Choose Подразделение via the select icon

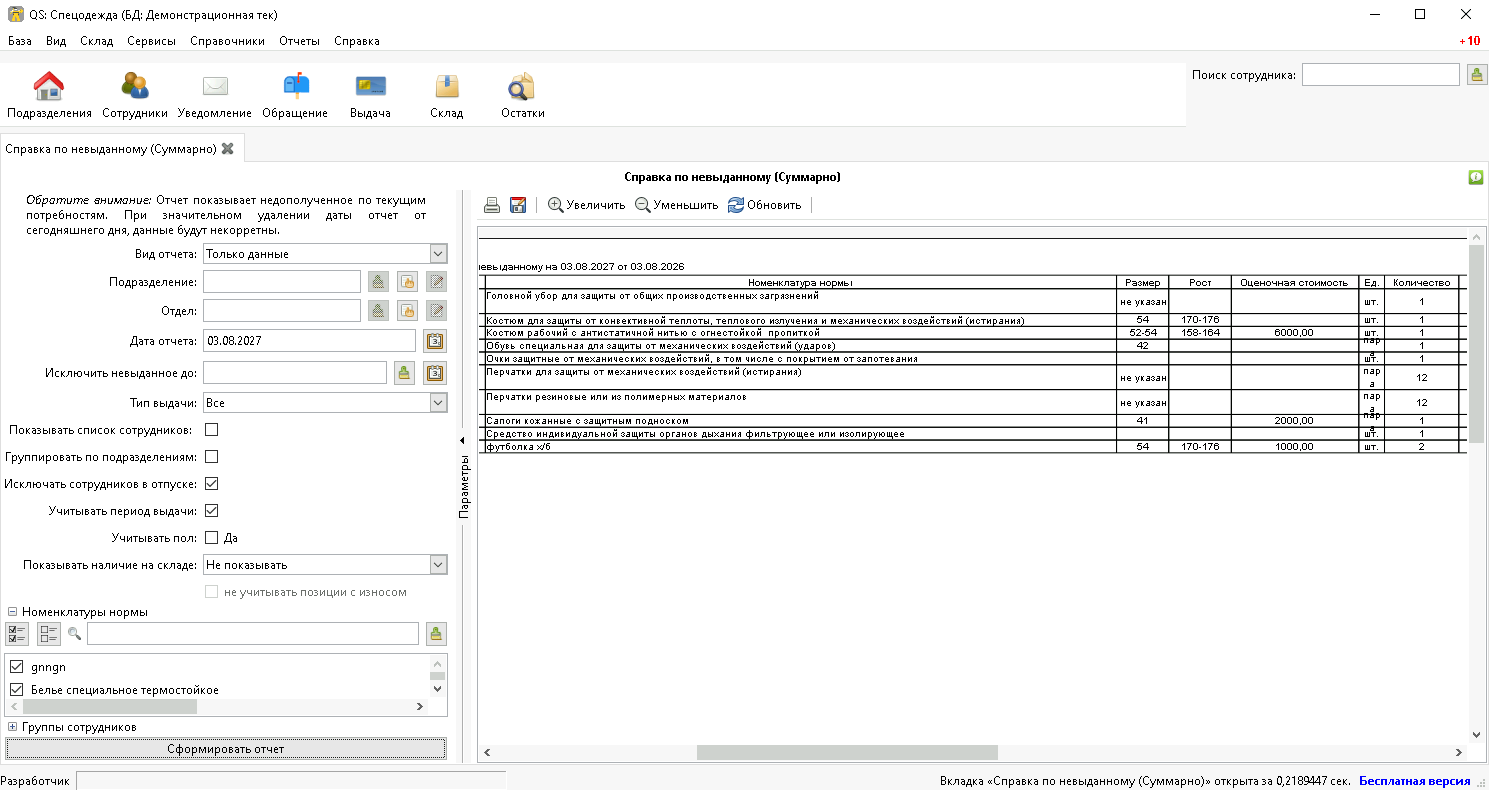pos(407,281)
